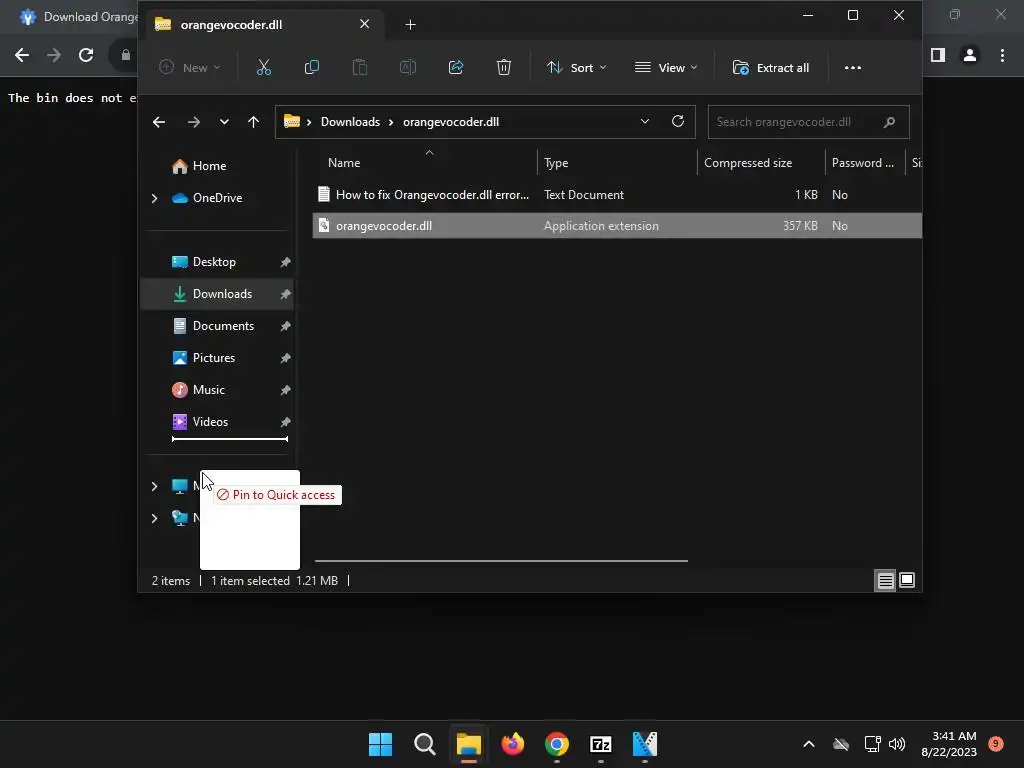1024x768 pixels.
Task: Open Windows Start menu
Action: (380, 744)
